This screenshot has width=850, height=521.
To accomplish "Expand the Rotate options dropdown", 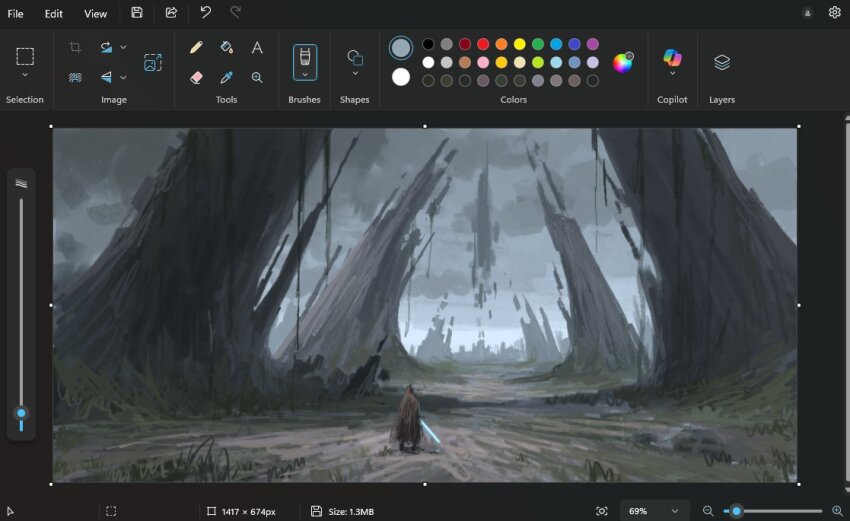I will tap(123, 47).
